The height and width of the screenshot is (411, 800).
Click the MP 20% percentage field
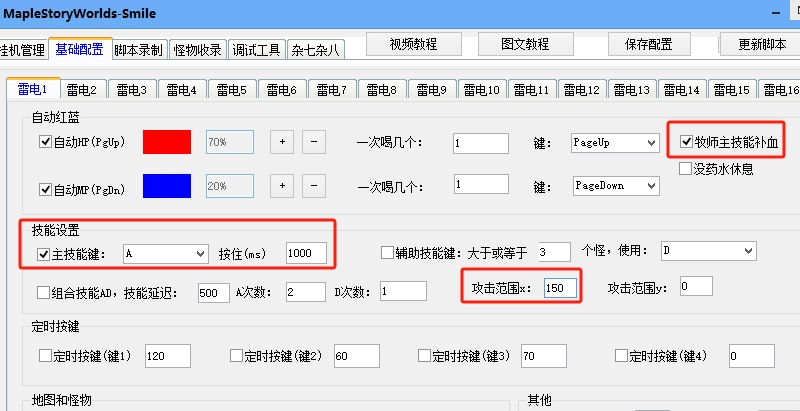click(230, 186)
